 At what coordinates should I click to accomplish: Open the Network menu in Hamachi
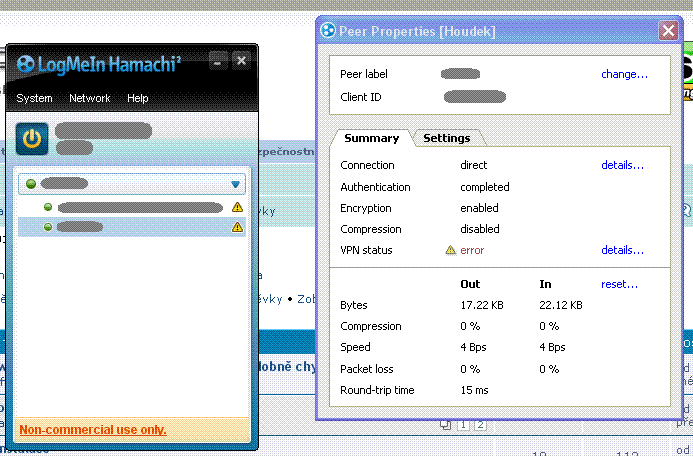[90, 98]
